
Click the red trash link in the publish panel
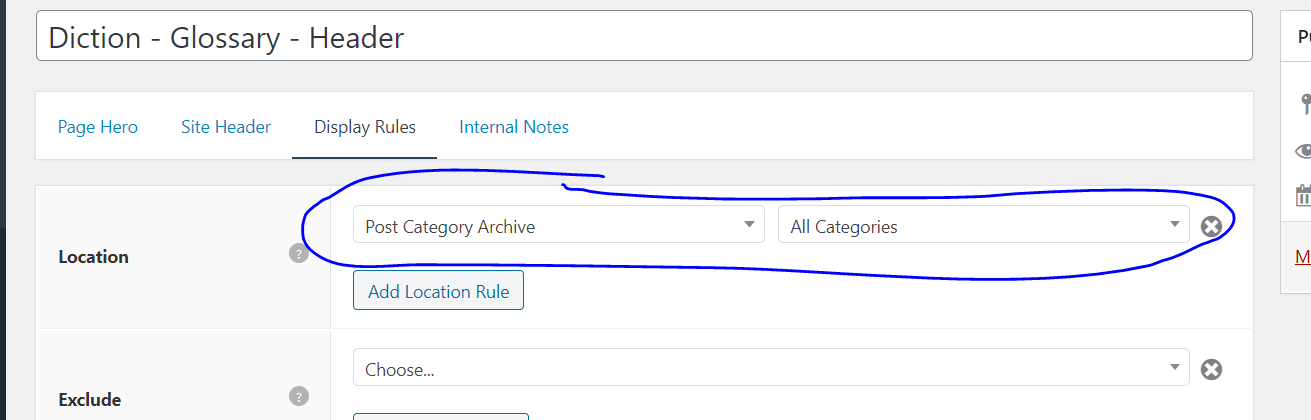point(1303,257)
